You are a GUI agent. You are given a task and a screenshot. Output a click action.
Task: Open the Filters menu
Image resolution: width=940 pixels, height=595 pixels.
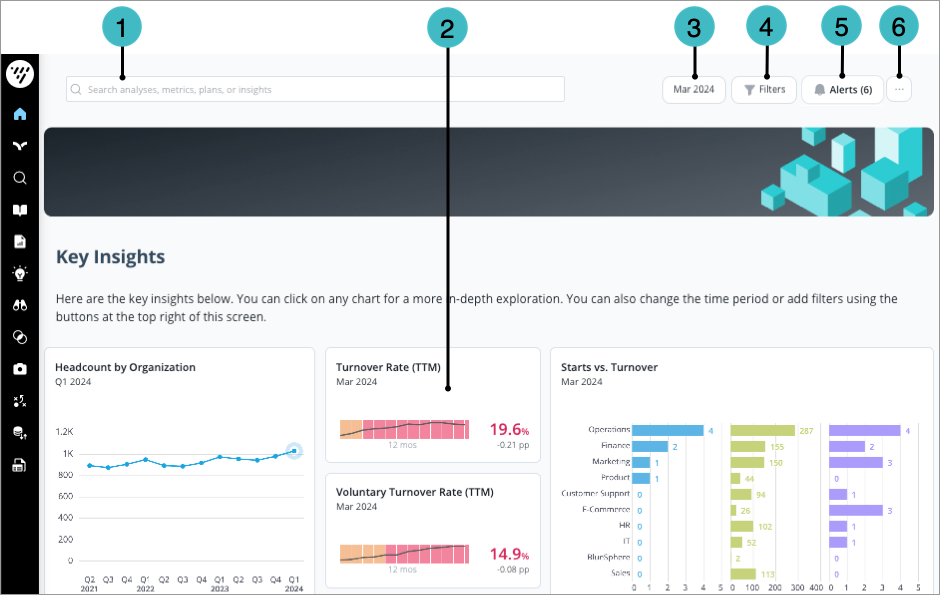click(x=764, y=90)
